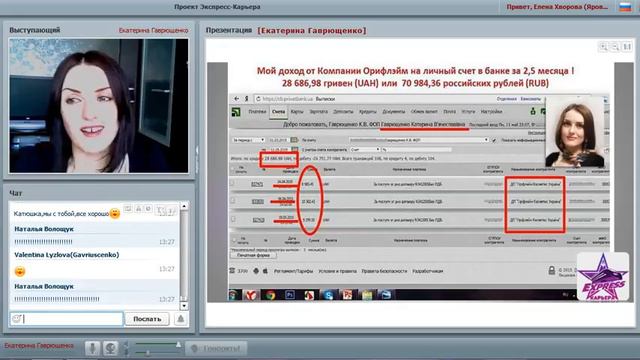Image resolution: width=640 pixels, height=360 pixels.
Task: Click the reload icon in the slide's address bar
Action: click(x=258, y=99)
